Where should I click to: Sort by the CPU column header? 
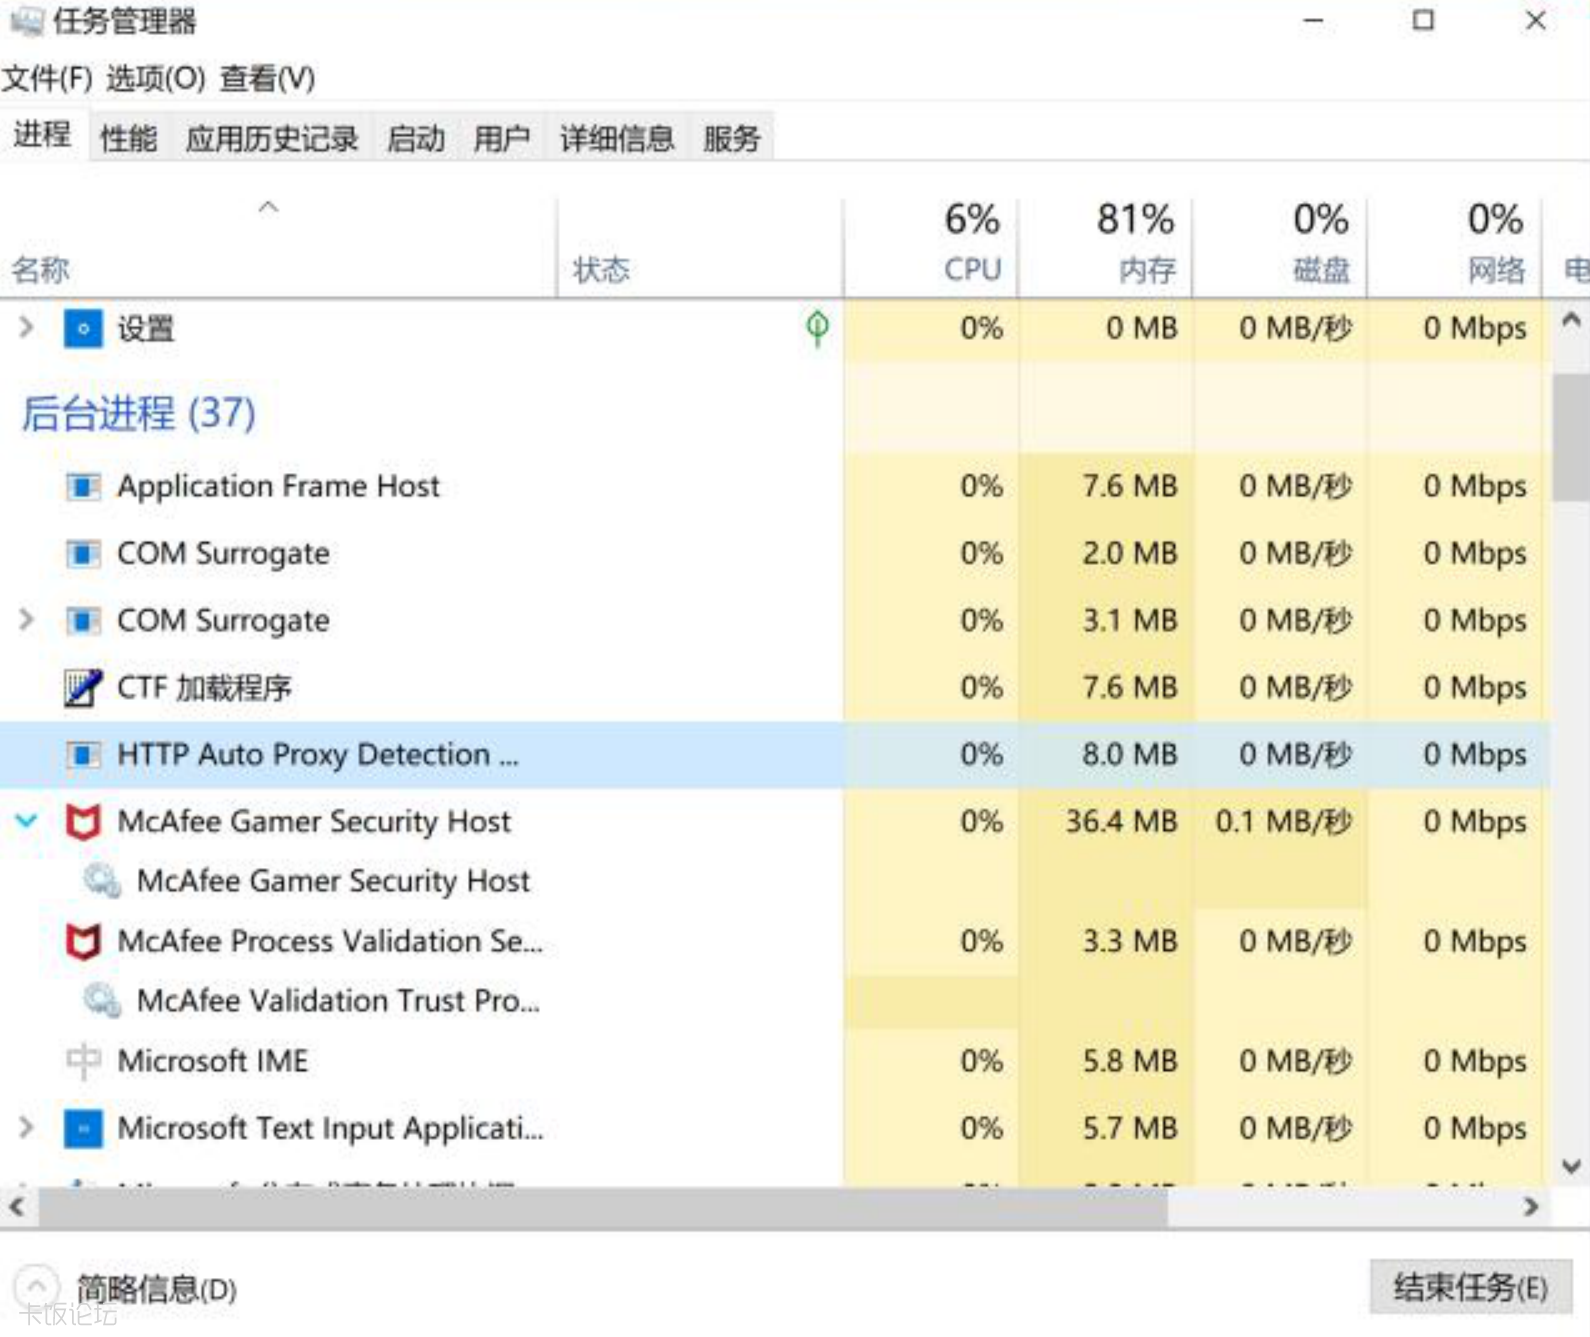point(931,246)
